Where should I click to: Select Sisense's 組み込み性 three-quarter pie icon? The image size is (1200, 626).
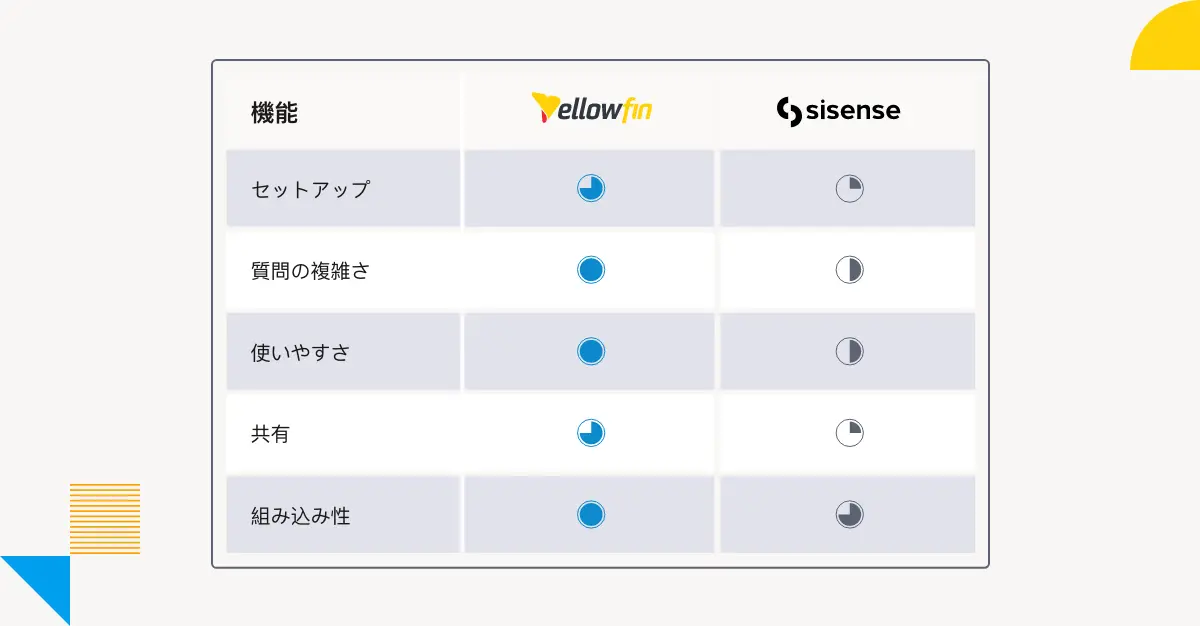click(849, 514)
